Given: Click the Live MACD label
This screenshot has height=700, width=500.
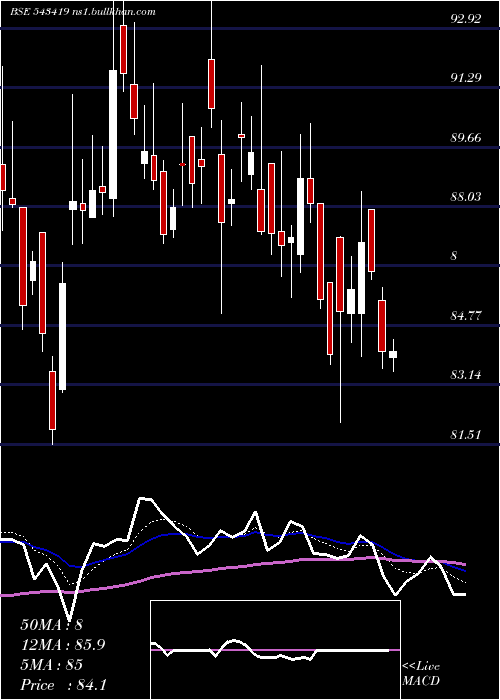Looking at the screenshot, I should pyautogui.click(x=421, y=674).
